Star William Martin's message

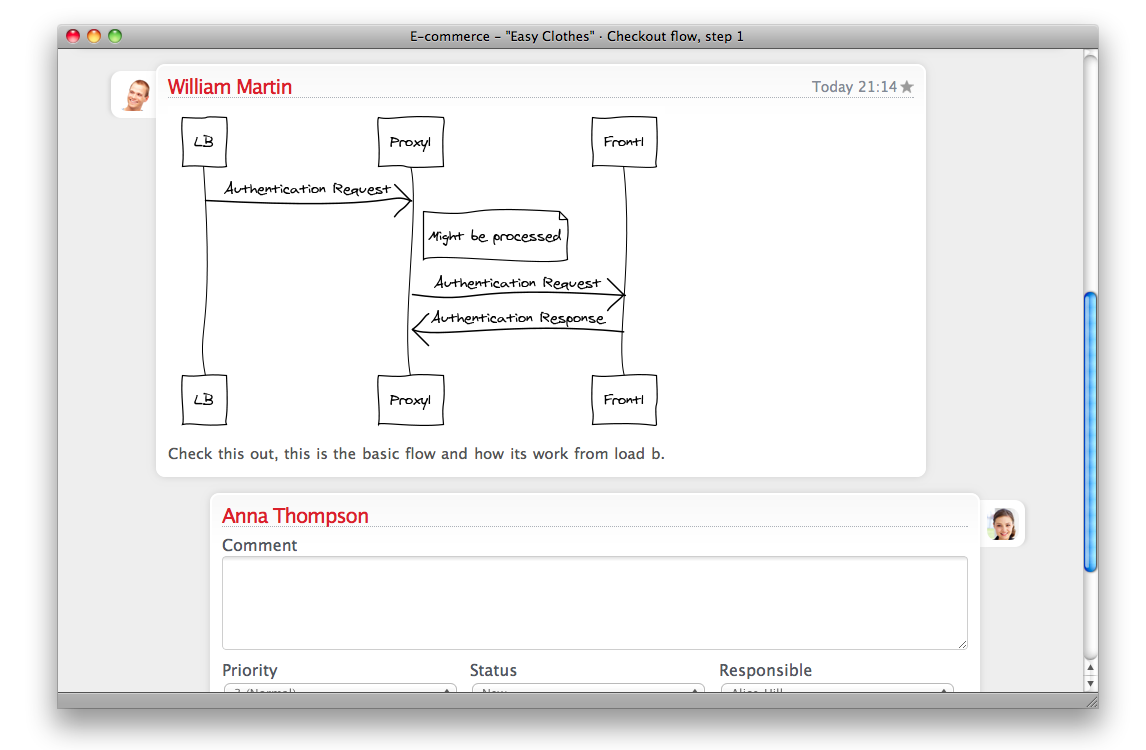pyautogui.click(x=907, y=87)
